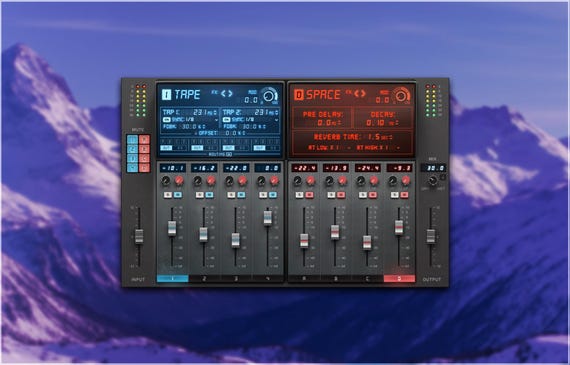Toggle red Mute button C

(144, 158)
